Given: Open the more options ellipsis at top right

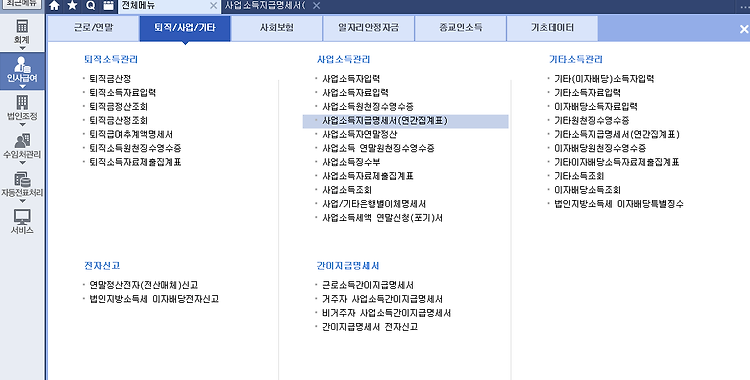Looking at the screenshot, I should click(x=745, y=7).
